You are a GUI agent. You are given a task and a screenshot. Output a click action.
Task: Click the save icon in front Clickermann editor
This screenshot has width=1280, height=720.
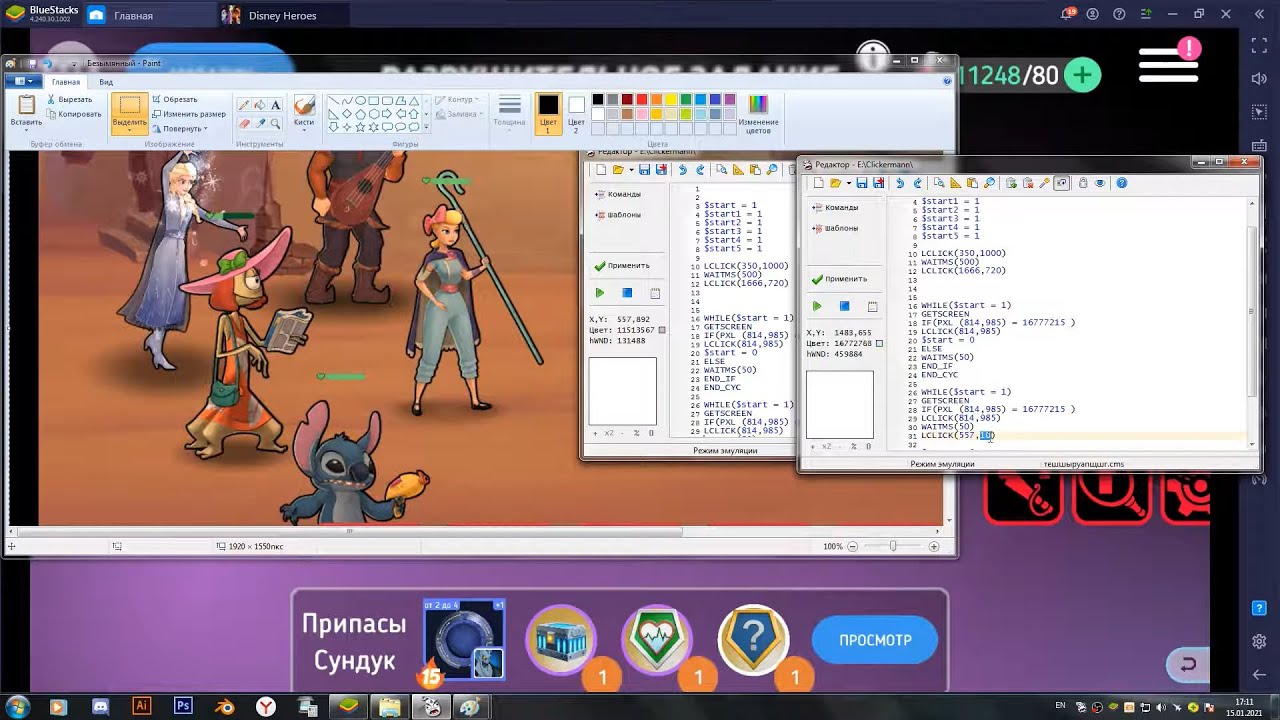862,183
